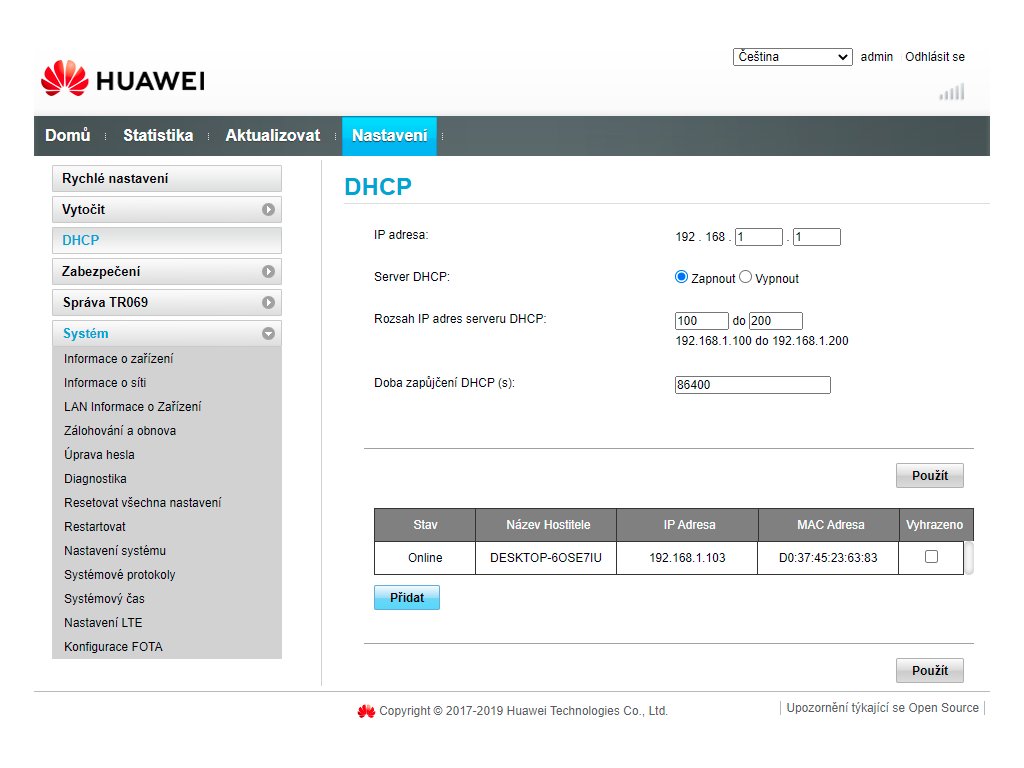Click the Huawei logo in header

[122, 79]
